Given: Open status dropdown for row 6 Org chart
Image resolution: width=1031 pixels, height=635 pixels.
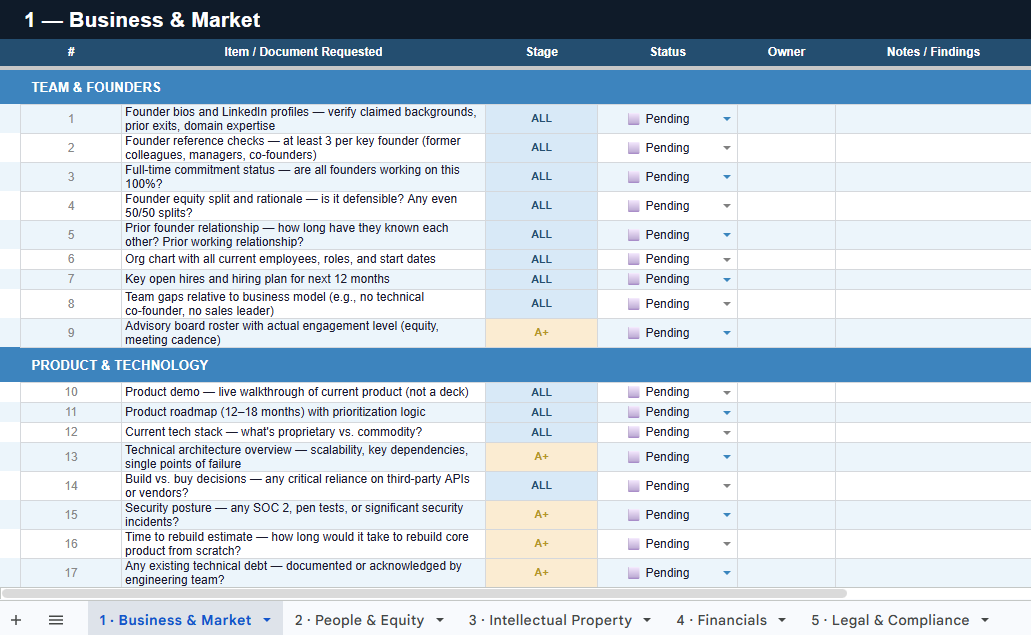Looking at the screenshot, I should click(727, 260).
